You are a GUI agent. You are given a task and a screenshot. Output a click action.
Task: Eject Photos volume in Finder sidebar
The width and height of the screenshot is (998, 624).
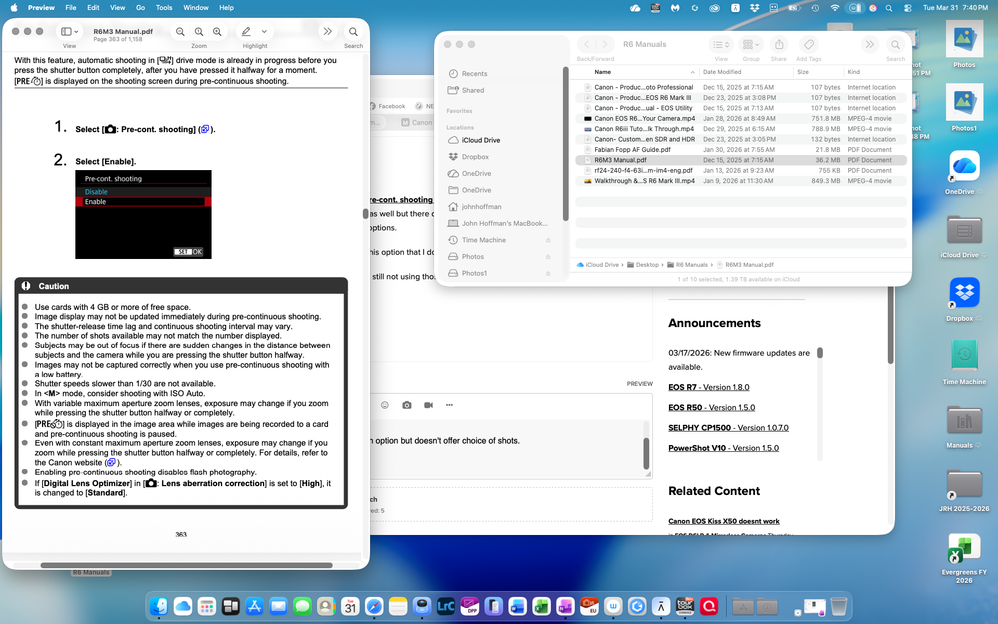tap(548, 257)
